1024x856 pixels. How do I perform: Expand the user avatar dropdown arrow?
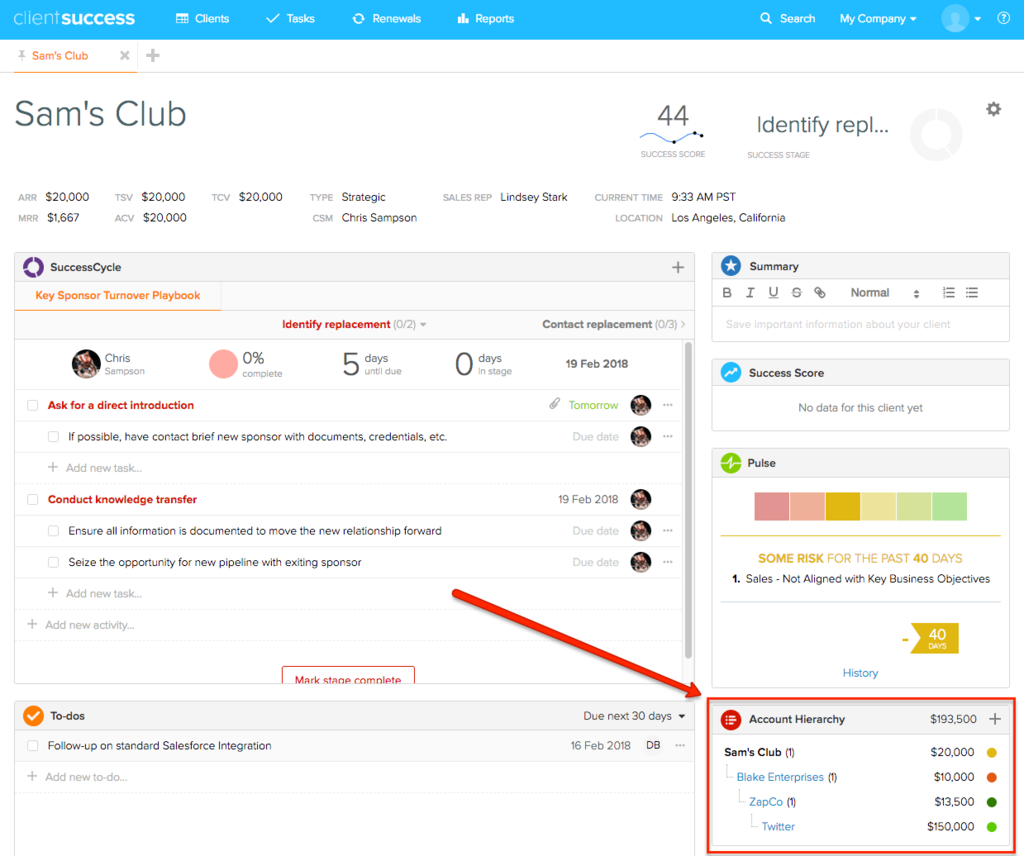[978, 19]
